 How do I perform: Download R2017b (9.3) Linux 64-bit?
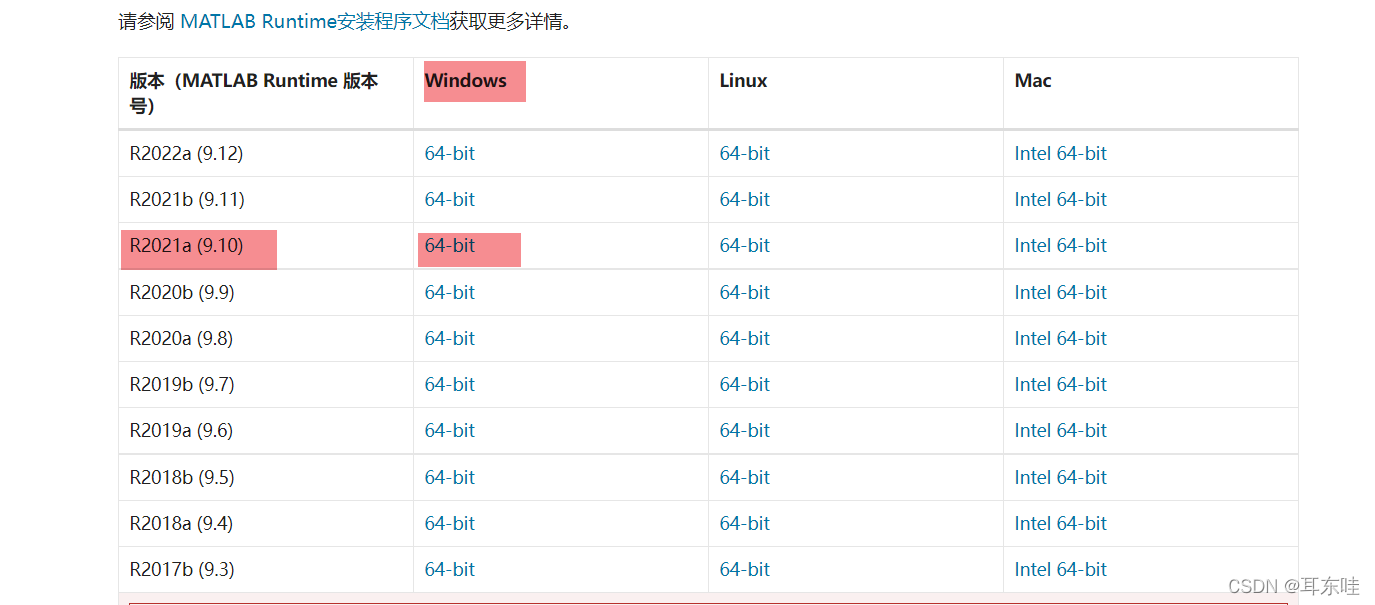tap(745, 570)
